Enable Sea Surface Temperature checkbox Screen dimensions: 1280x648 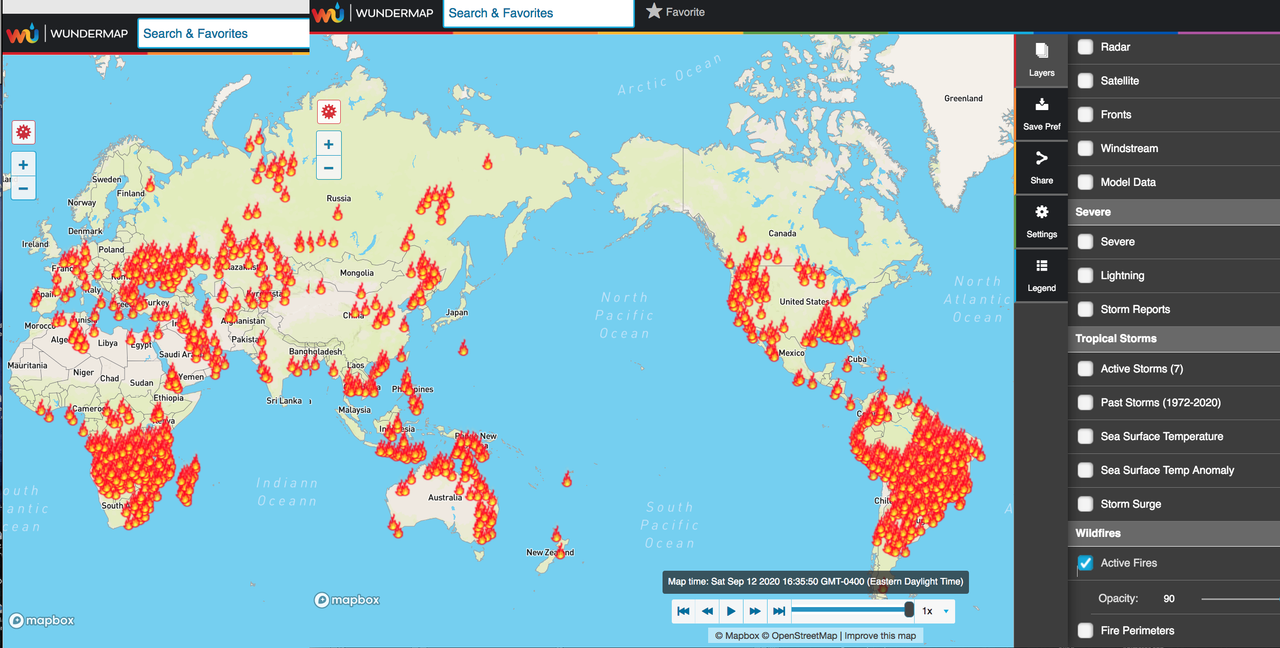click(x=1085, y=437)
